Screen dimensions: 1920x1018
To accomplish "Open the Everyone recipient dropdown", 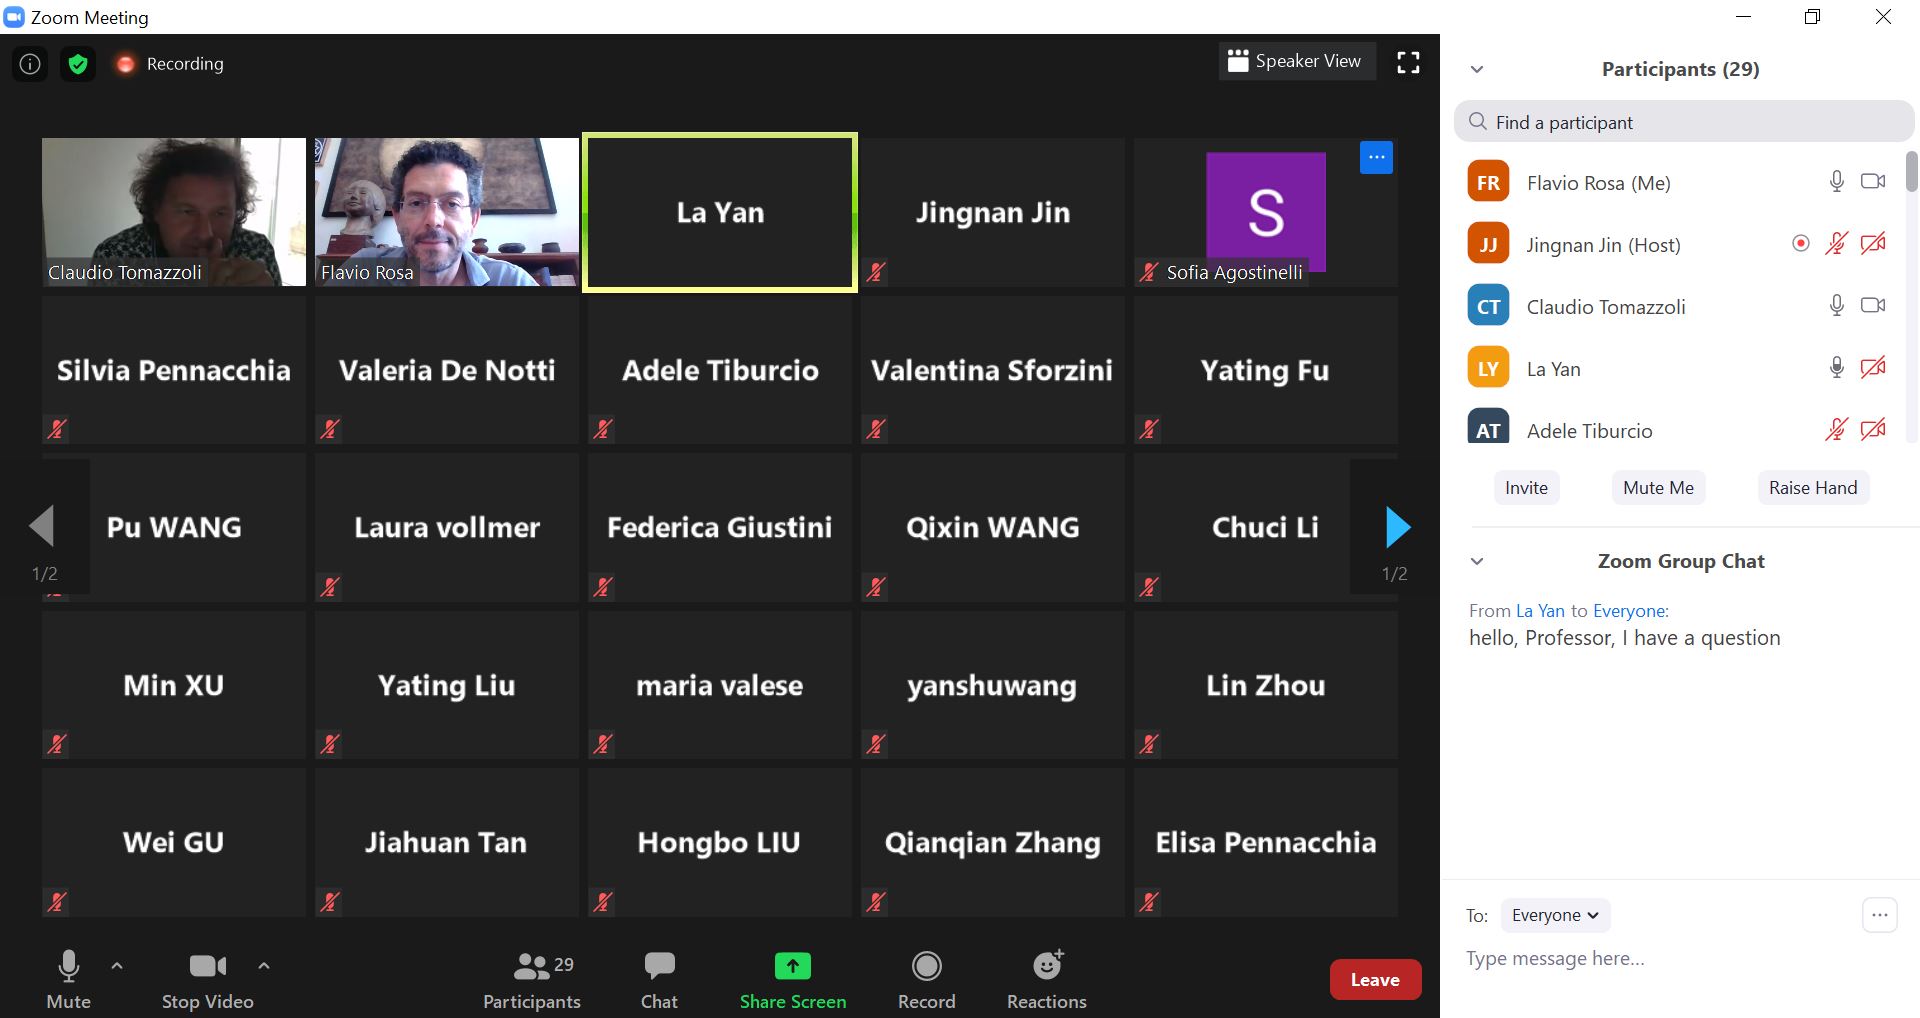I will 1554,915.
